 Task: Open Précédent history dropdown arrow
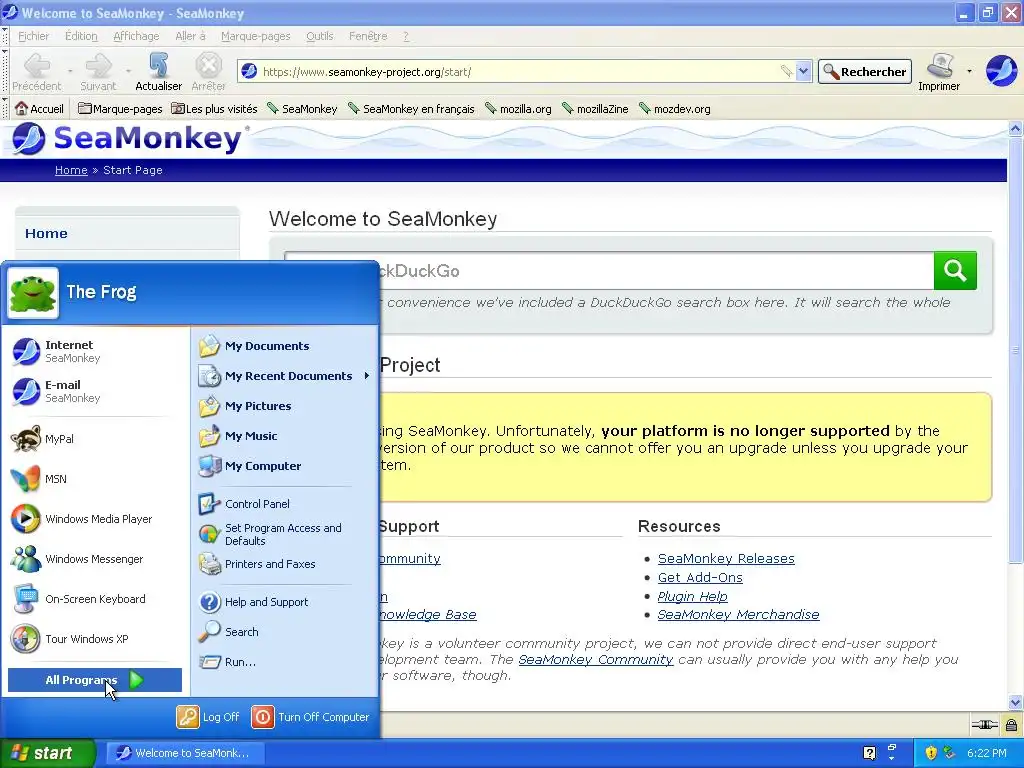(x=70, y=71)
